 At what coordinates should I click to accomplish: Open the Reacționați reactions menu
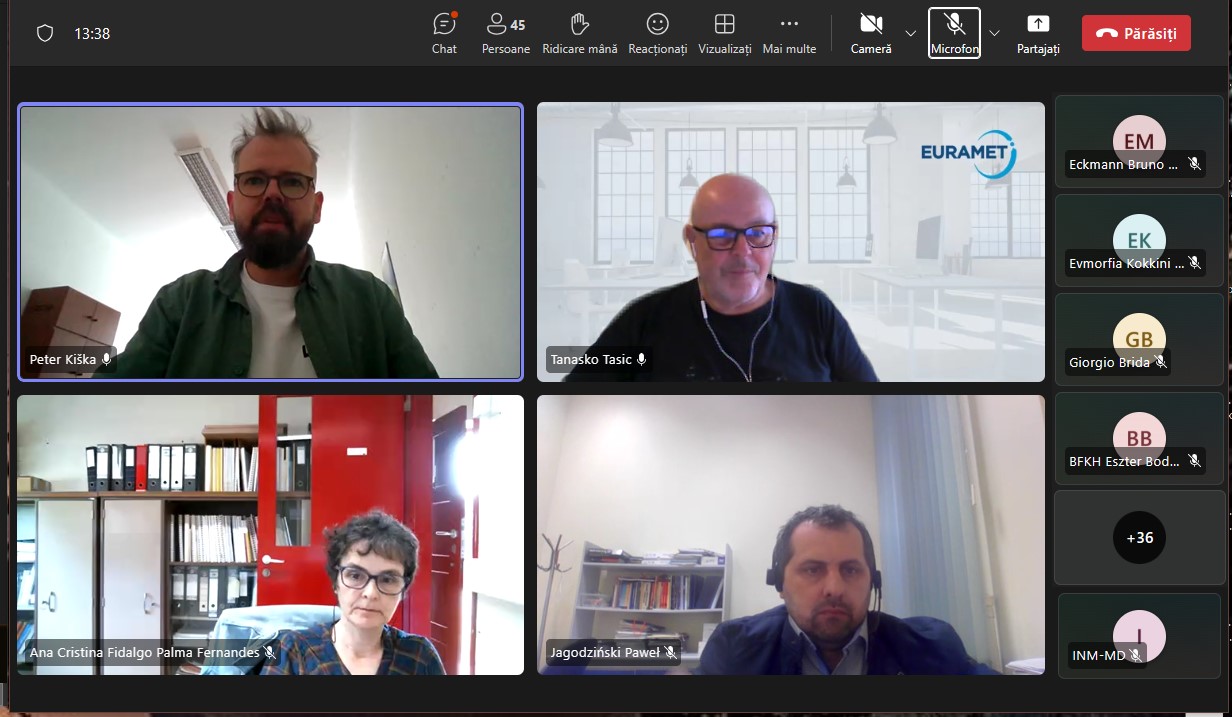657,33
